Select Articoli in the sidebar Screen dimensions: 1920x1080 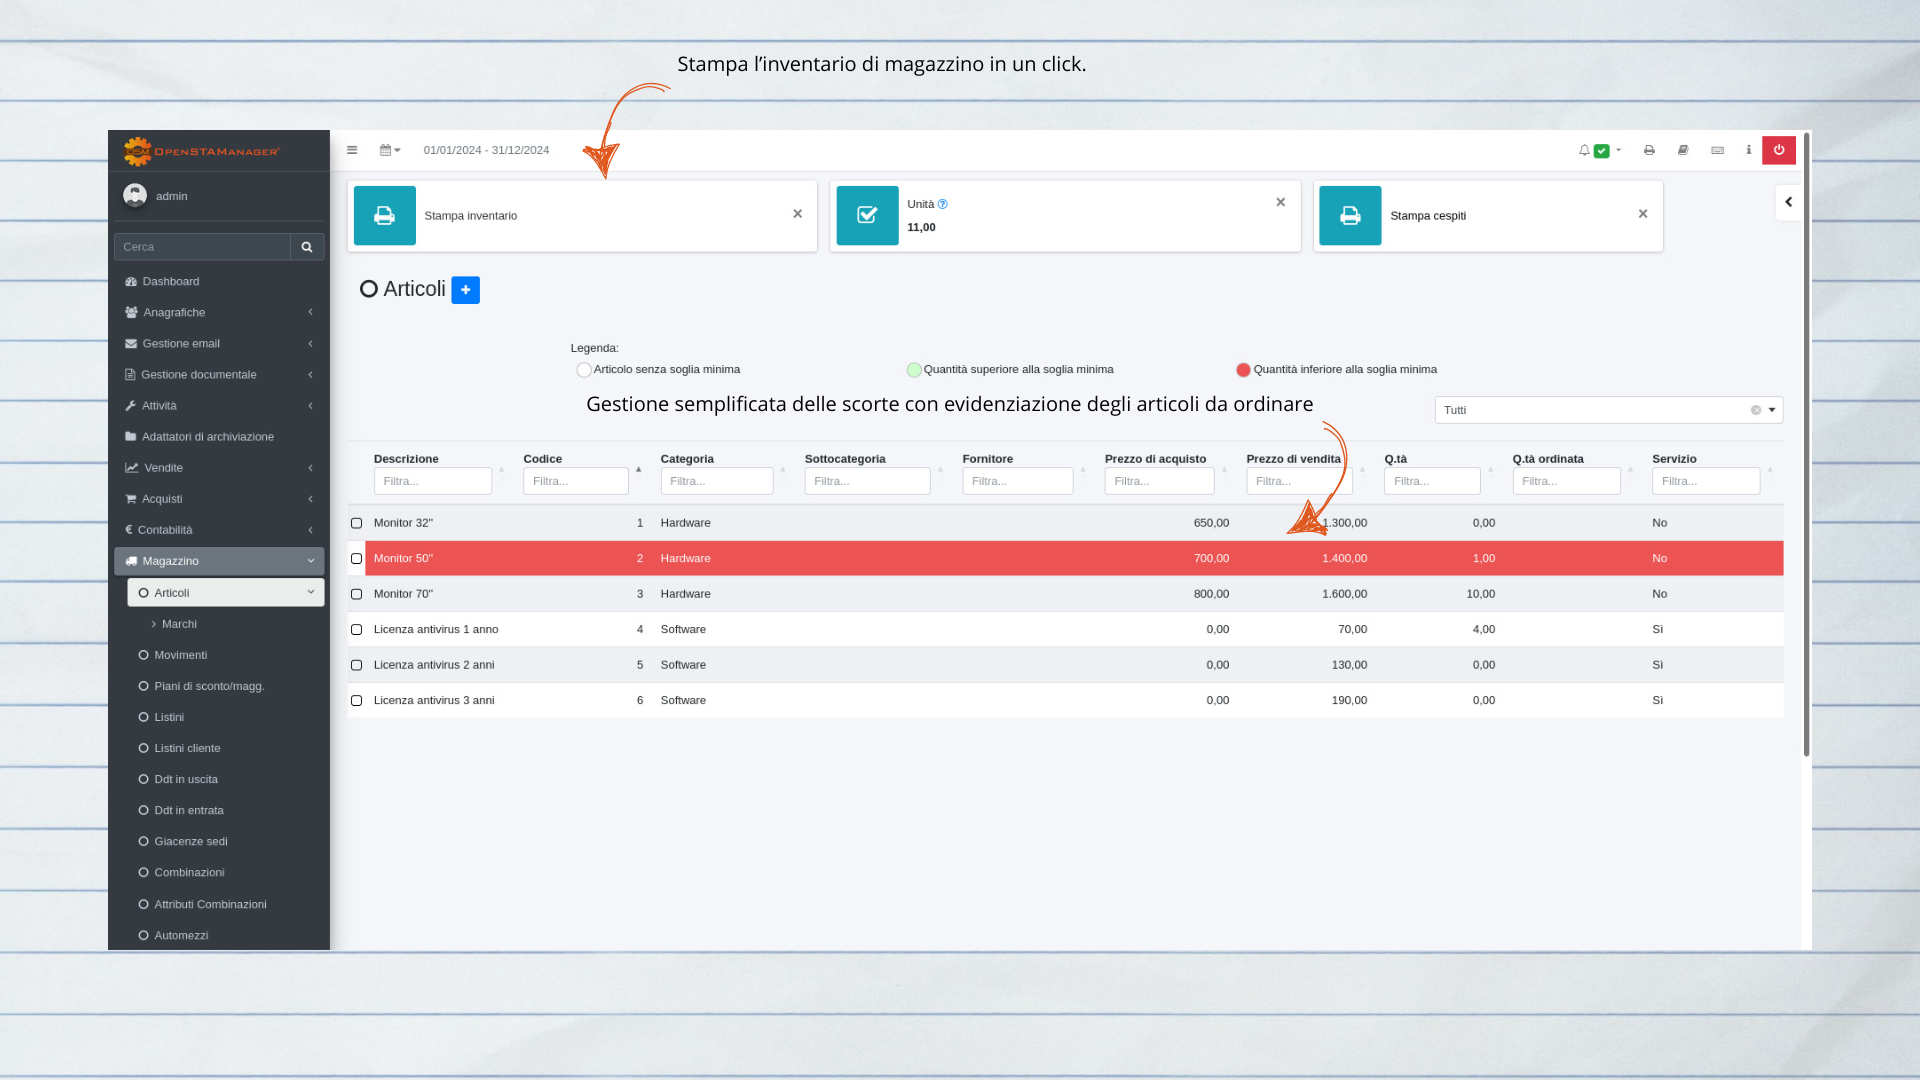point(226,593)
